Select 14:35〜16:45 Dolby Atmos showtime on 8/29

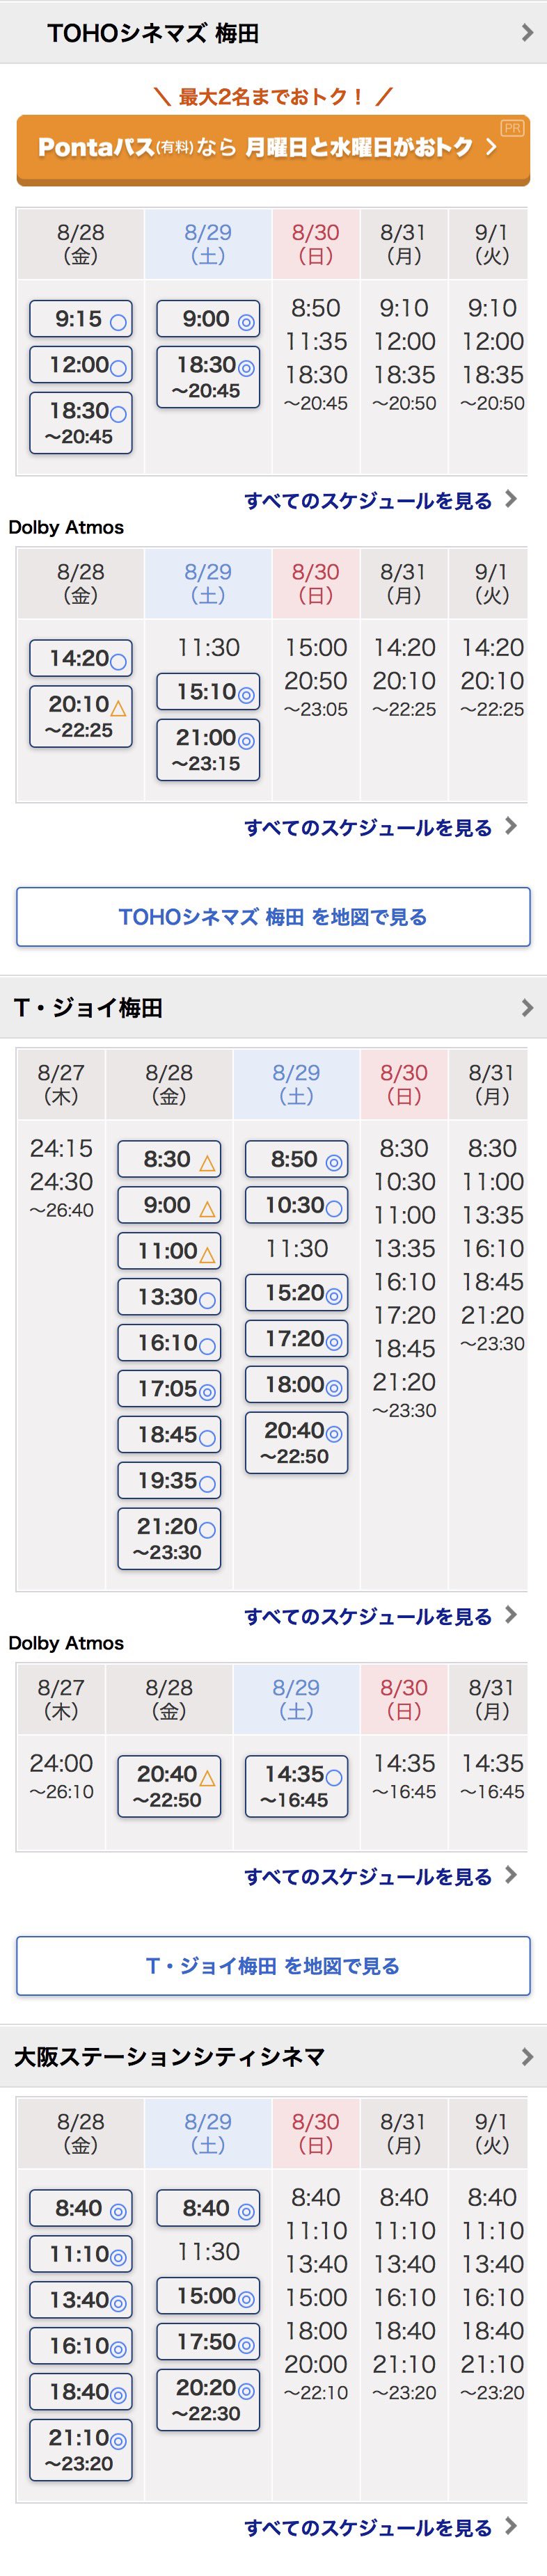click(x=296, y=1786)
